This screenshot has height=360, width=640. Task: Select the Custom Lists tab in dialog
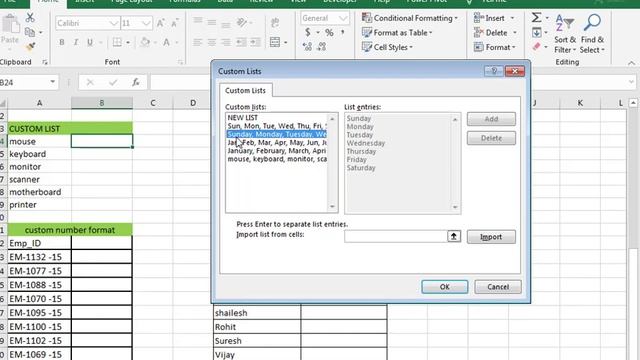coord(245,91)
